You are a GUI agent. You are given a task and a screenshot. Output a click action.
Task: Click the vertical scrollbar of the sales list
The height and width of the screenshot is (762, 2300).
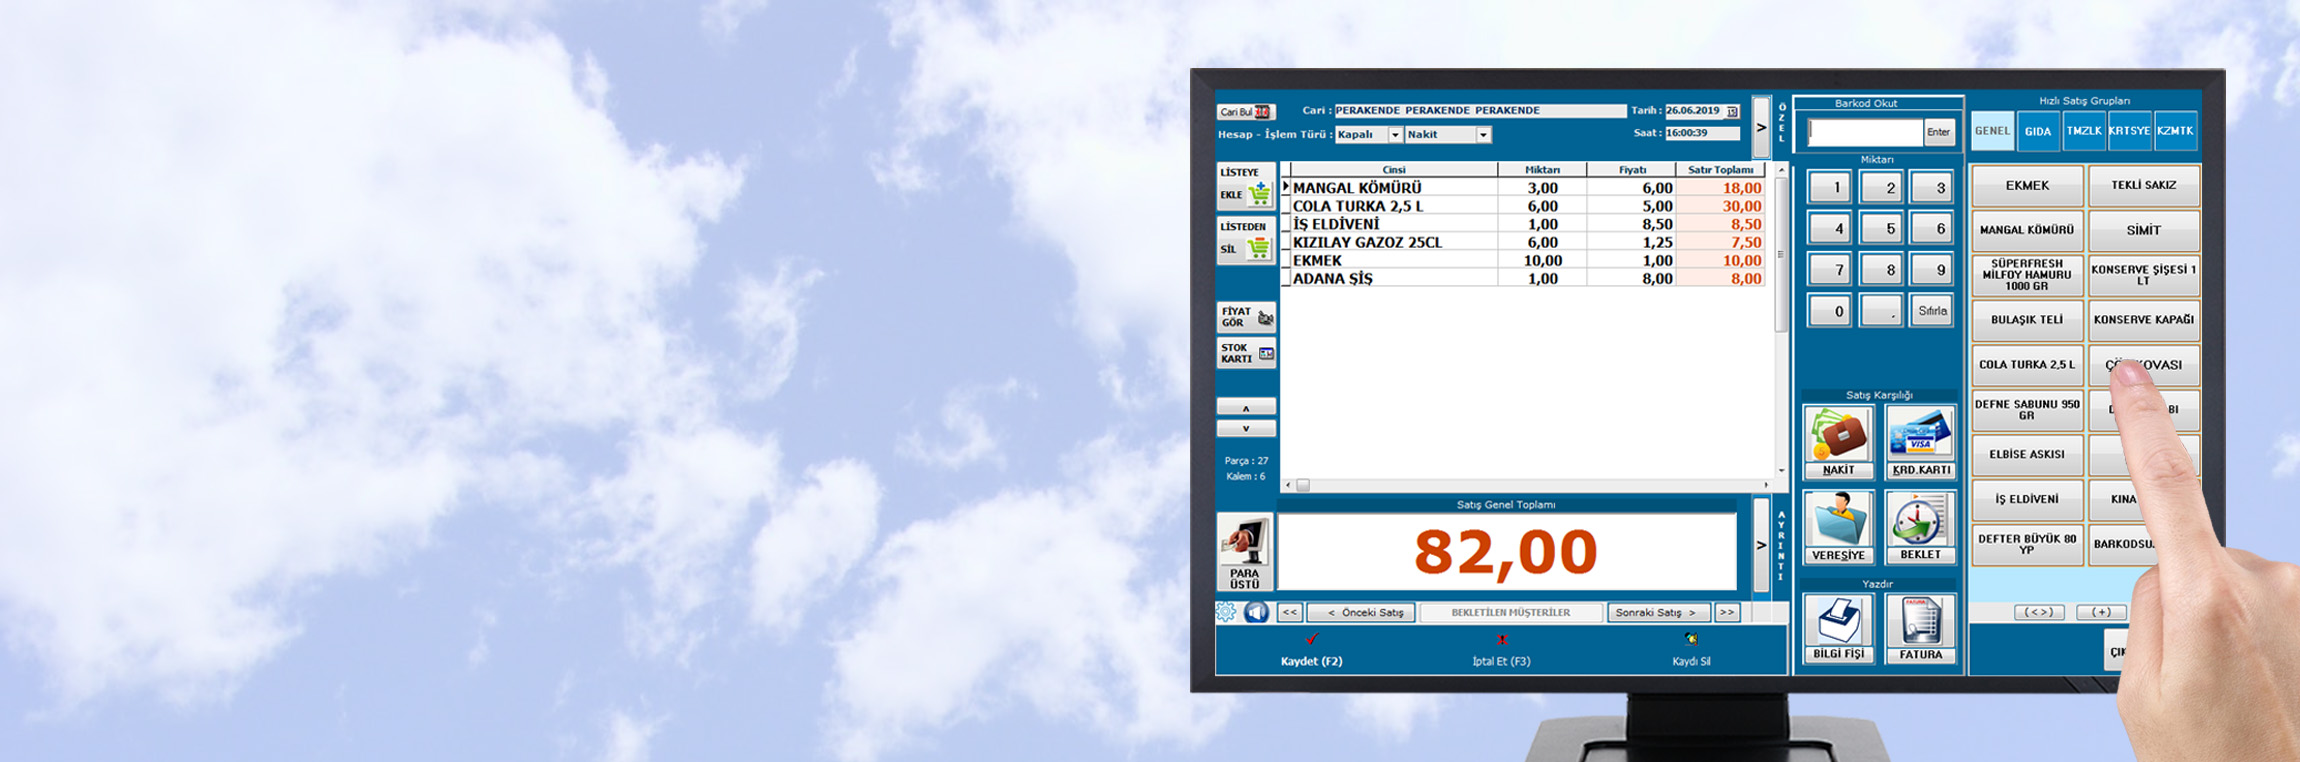coord(1781,320)
